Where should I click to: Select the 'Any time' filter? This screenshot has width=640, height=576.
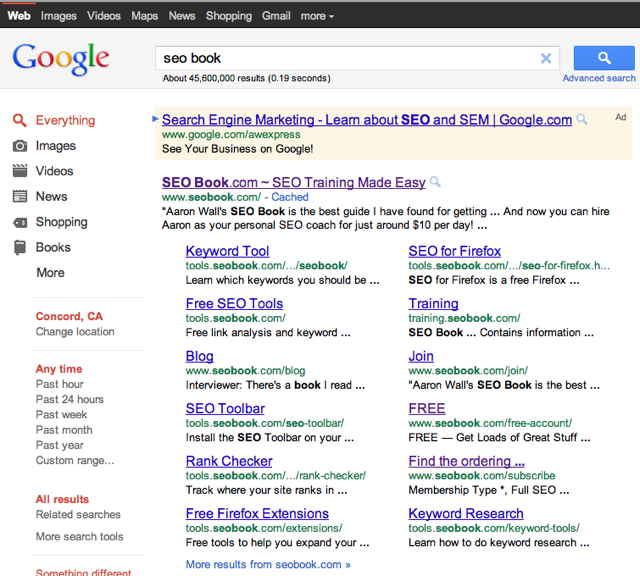pyautogui.click(x=59, y=369)
